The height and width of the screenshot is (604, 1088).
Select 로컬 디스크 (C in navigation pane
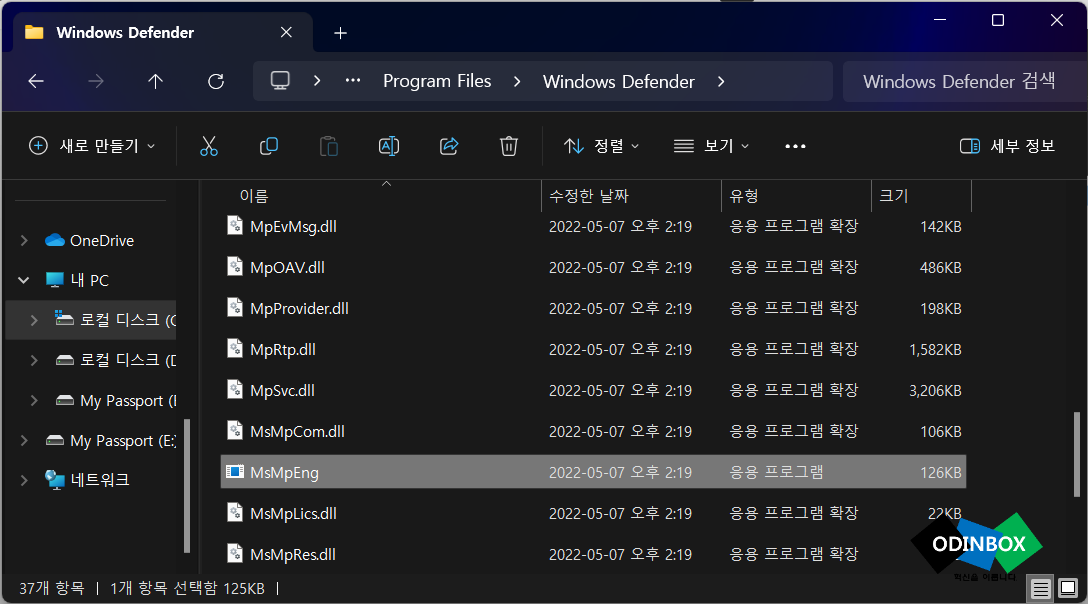pyautogui.click(x=91, y=320)
